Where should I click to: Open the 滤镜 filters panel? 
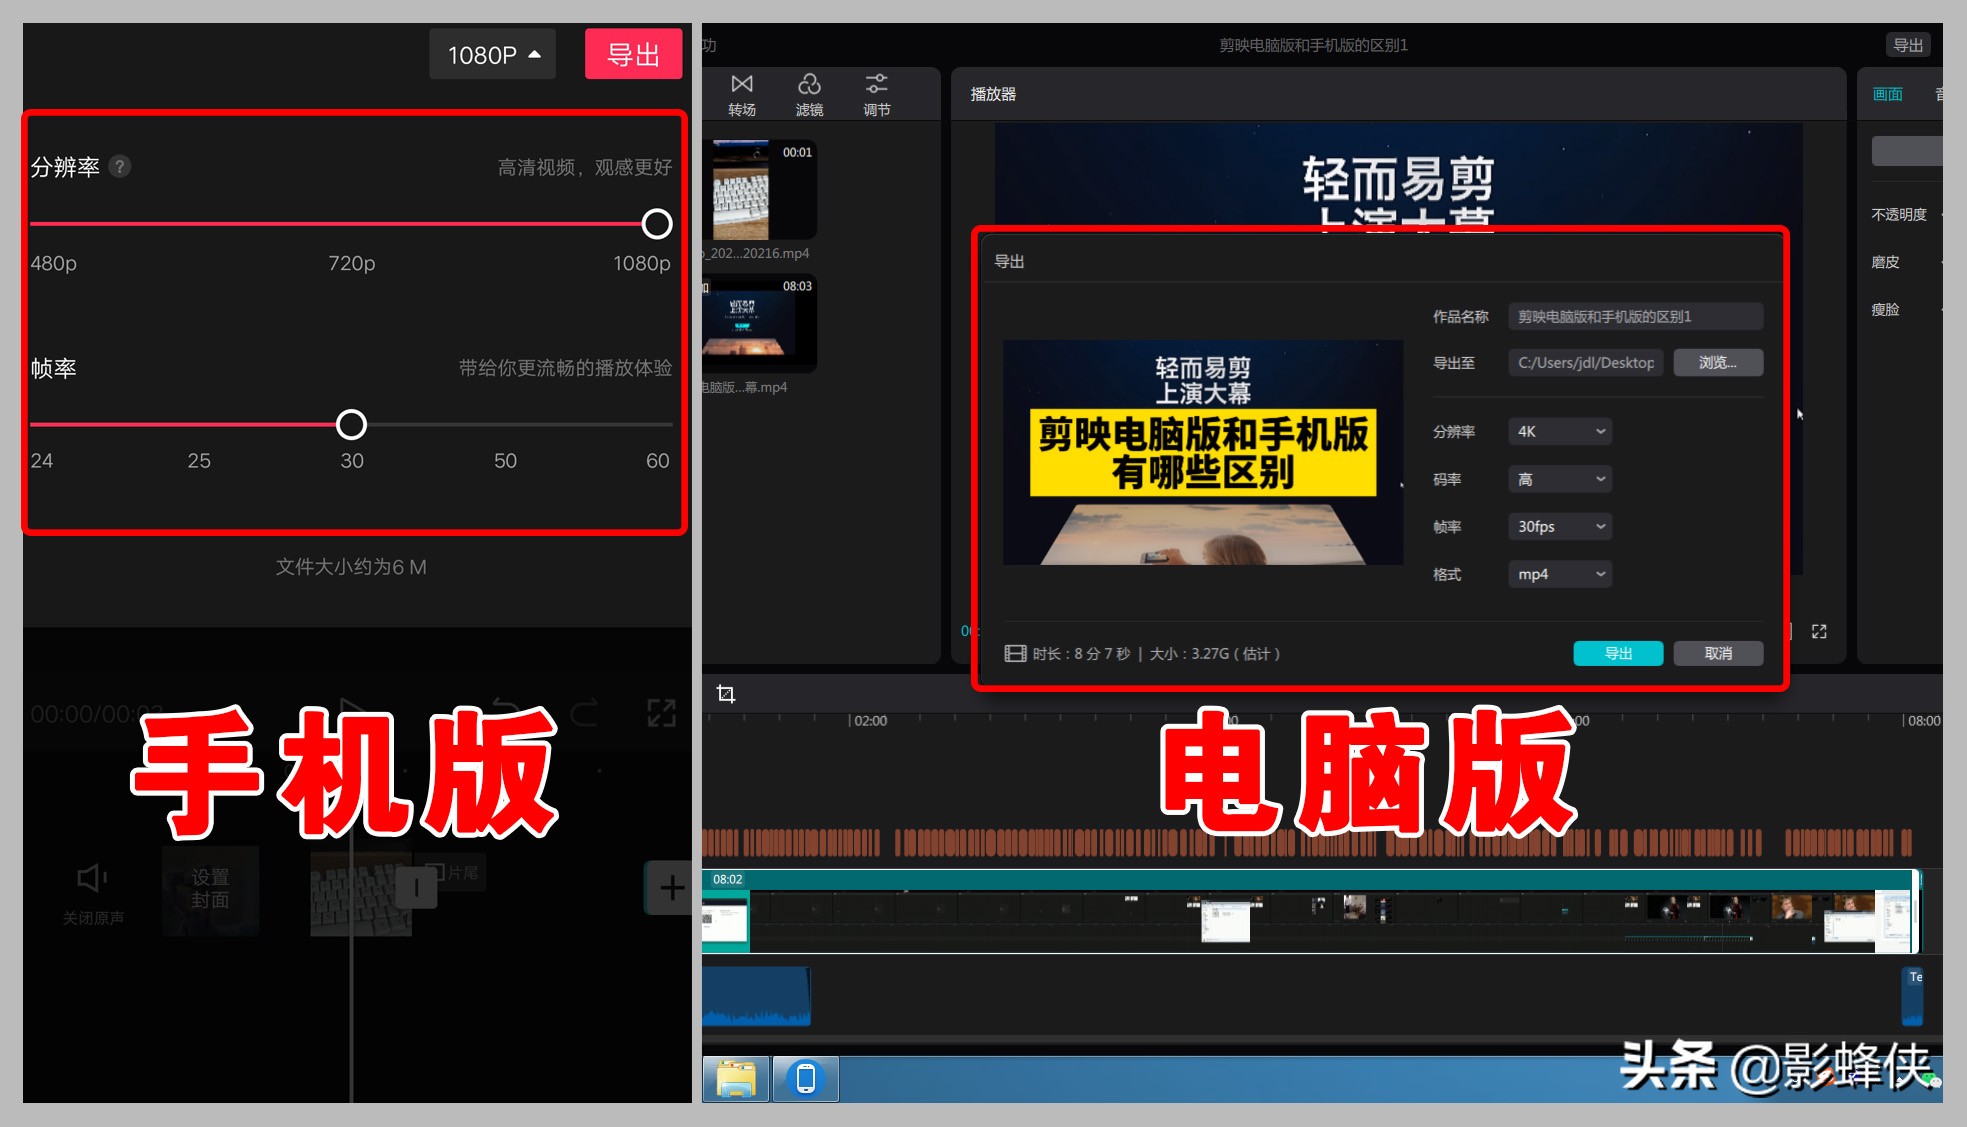tap(809, 93)
